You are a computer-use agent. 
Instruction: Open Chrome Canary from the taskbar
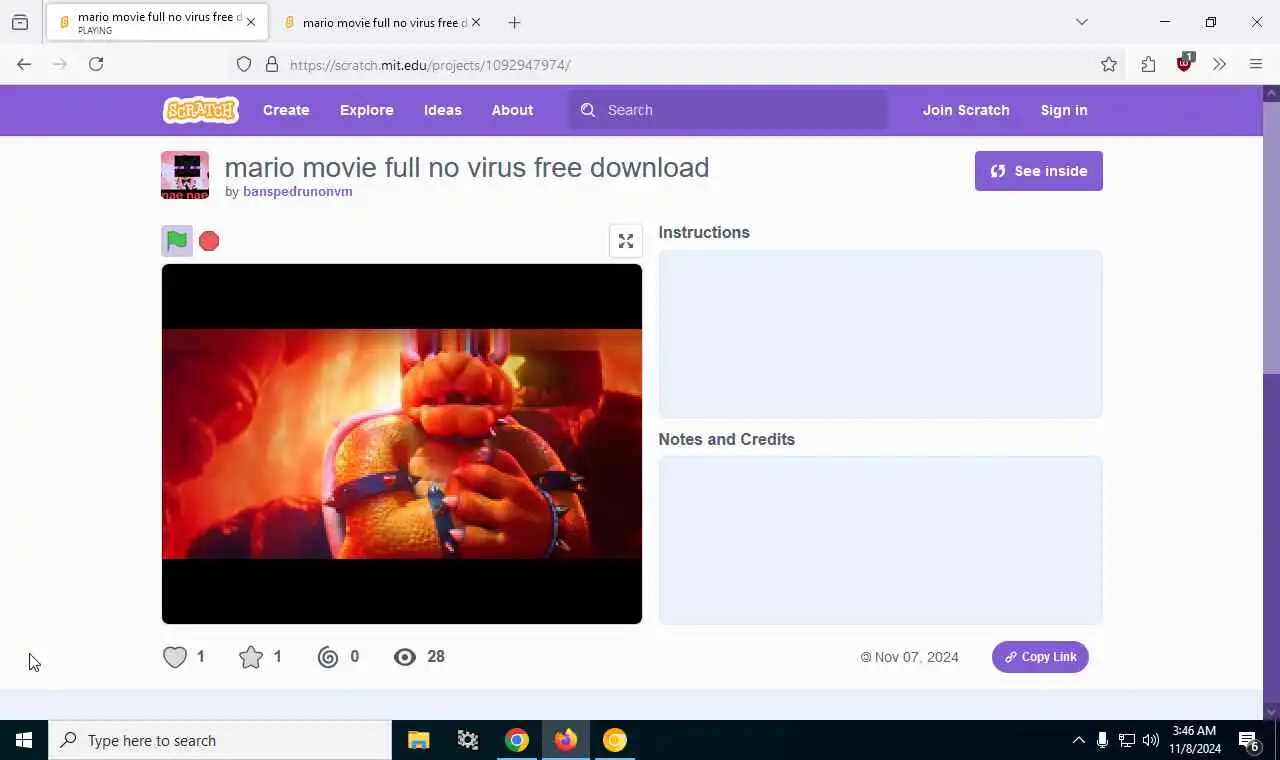point(615,740)
